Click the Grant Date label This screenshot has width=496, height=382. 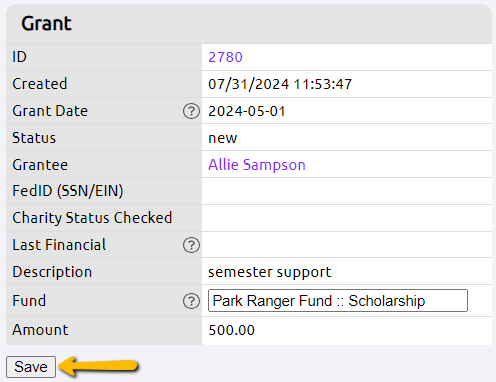pos(50,111)
